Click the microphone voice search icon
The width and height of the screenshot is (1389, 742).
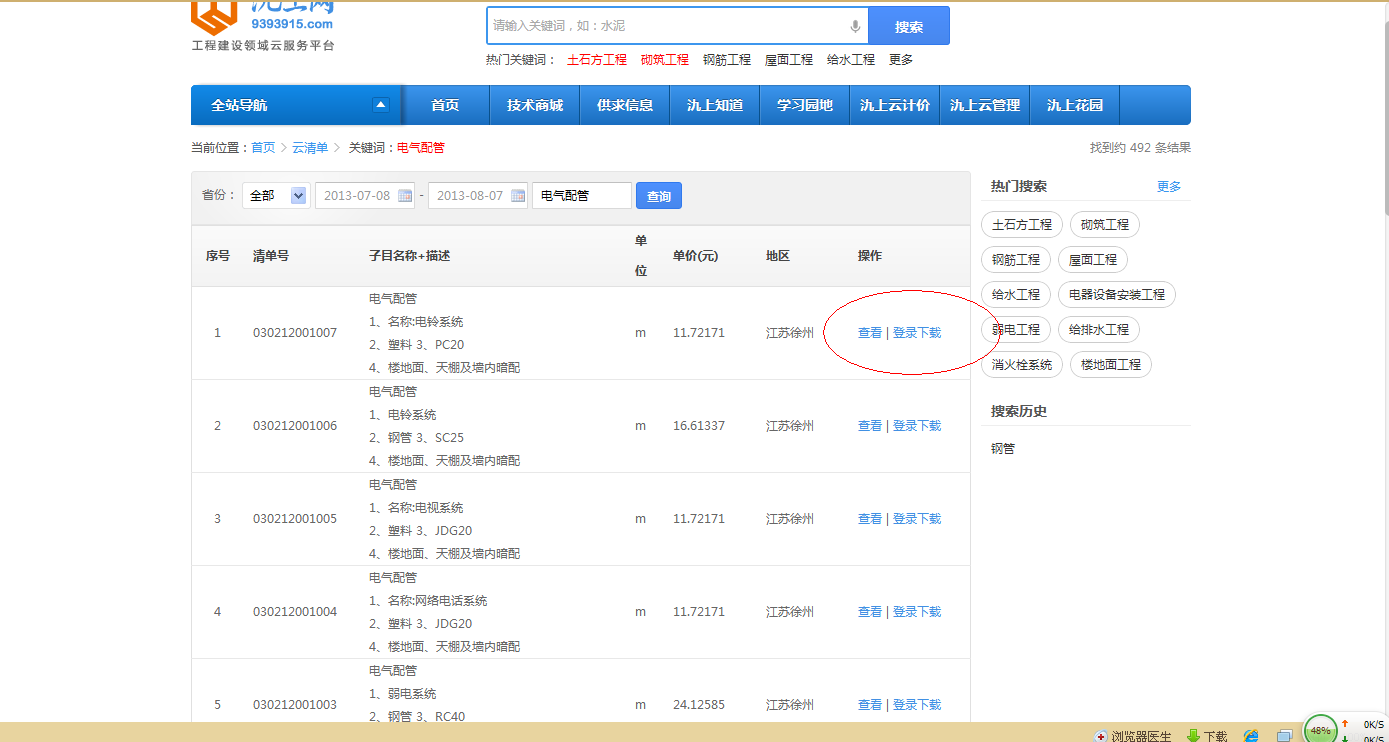[855, 27]
